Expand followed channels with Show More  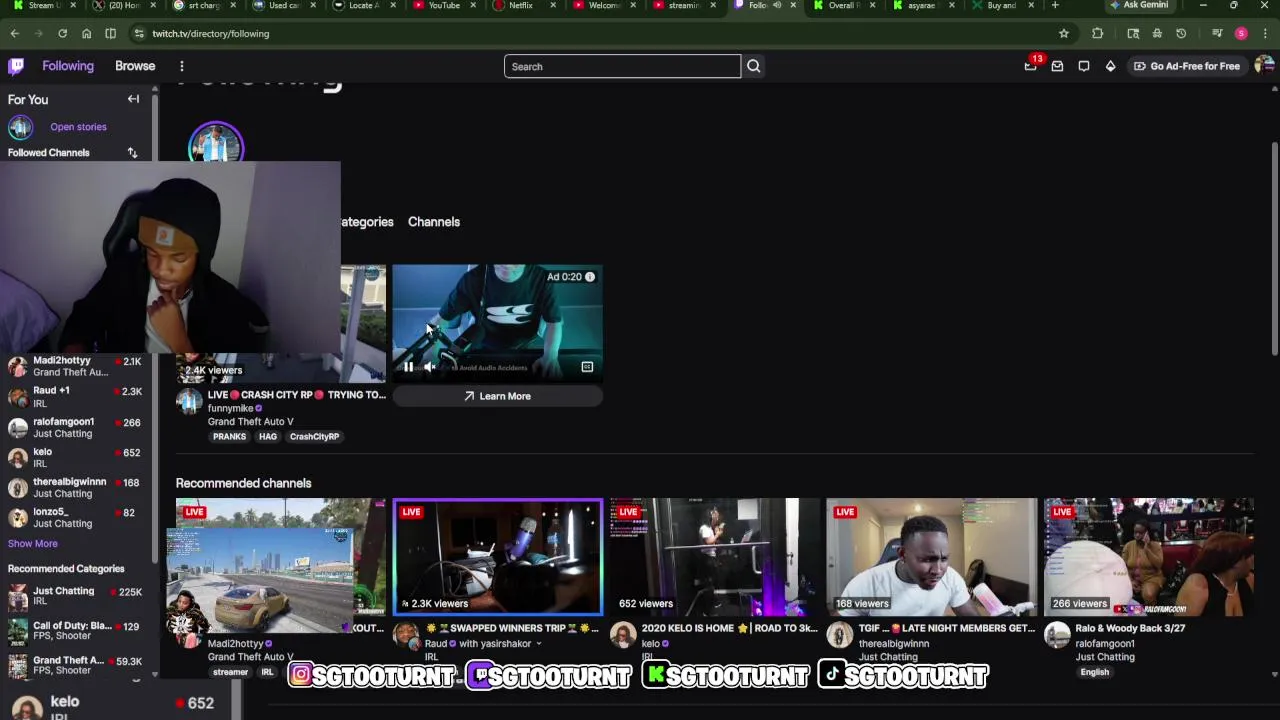33,543
